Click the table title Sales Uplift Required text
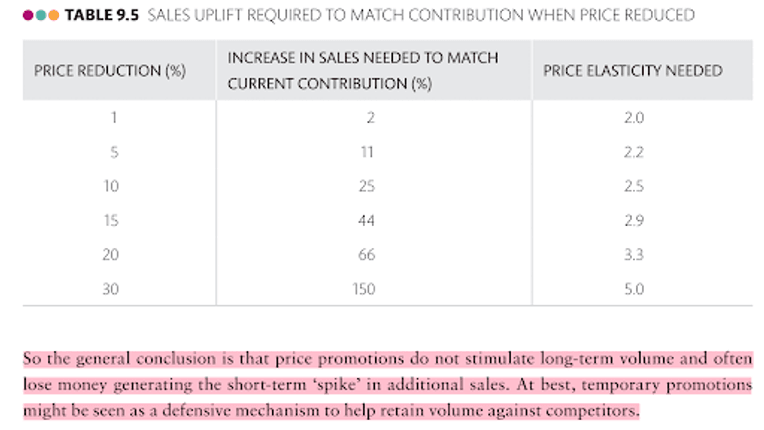764x430 pixels. pos(421,16)
